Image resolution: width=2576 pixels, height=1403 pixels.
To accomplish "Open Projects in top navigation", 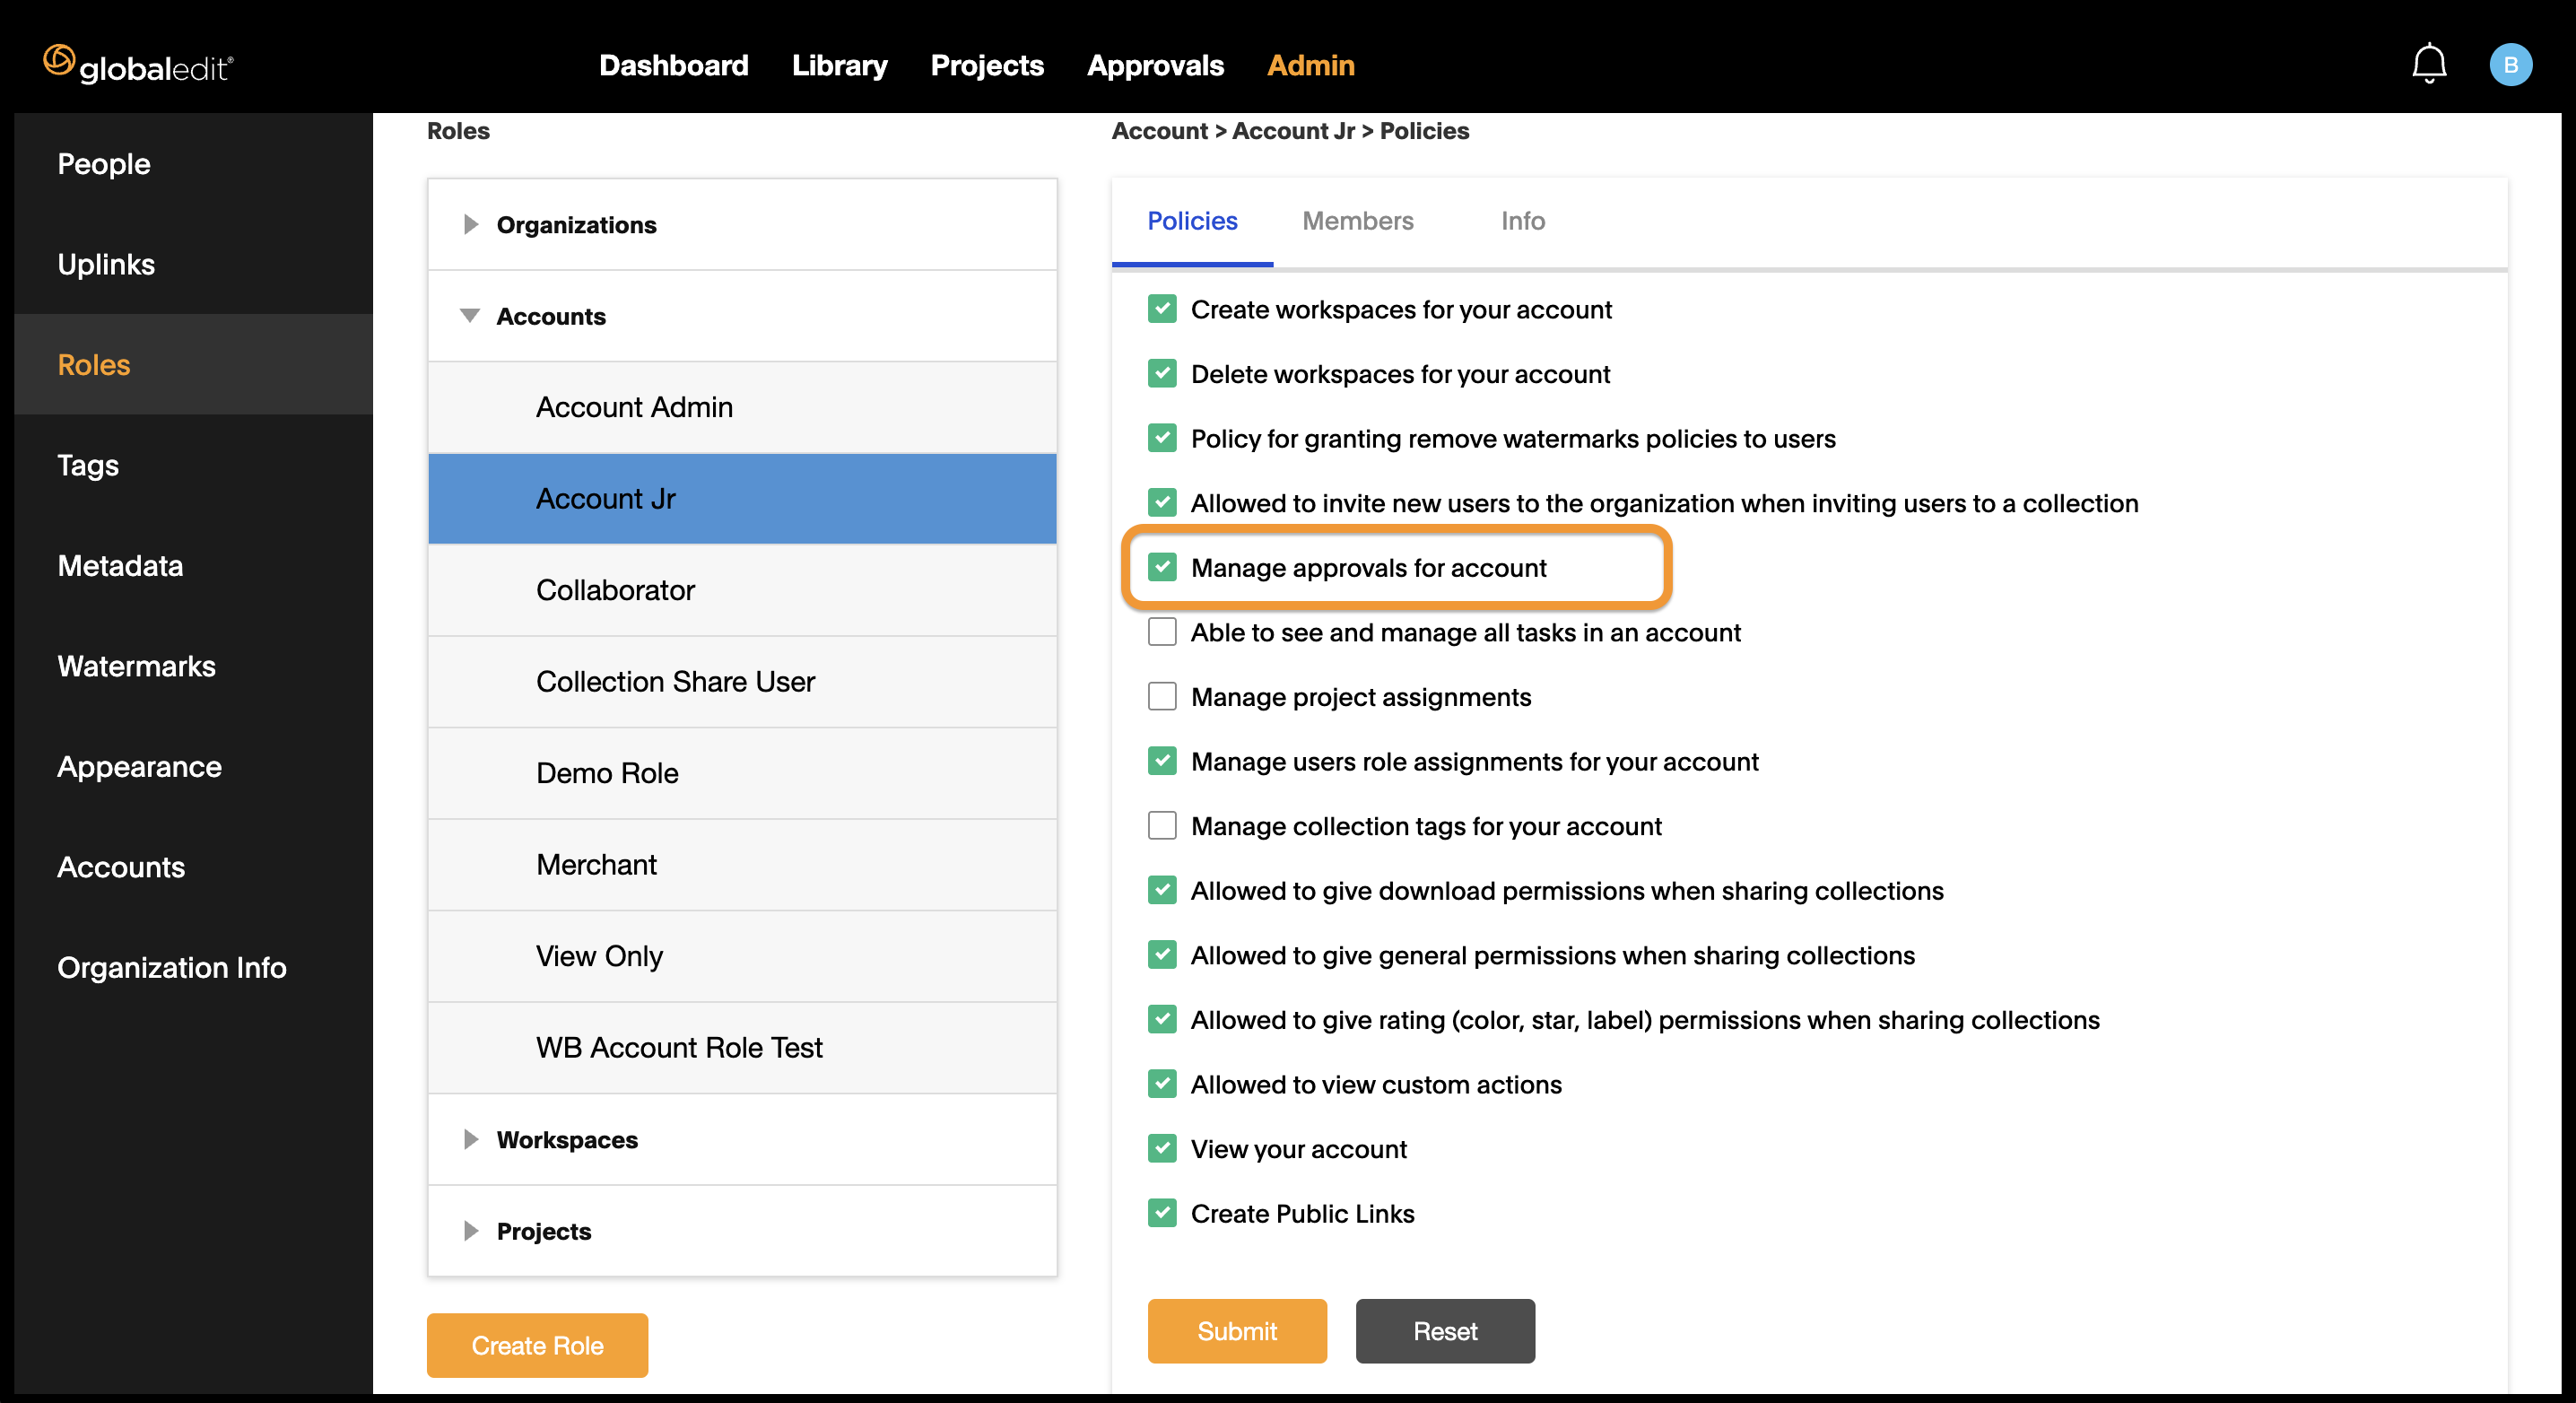I will [987, 65].
